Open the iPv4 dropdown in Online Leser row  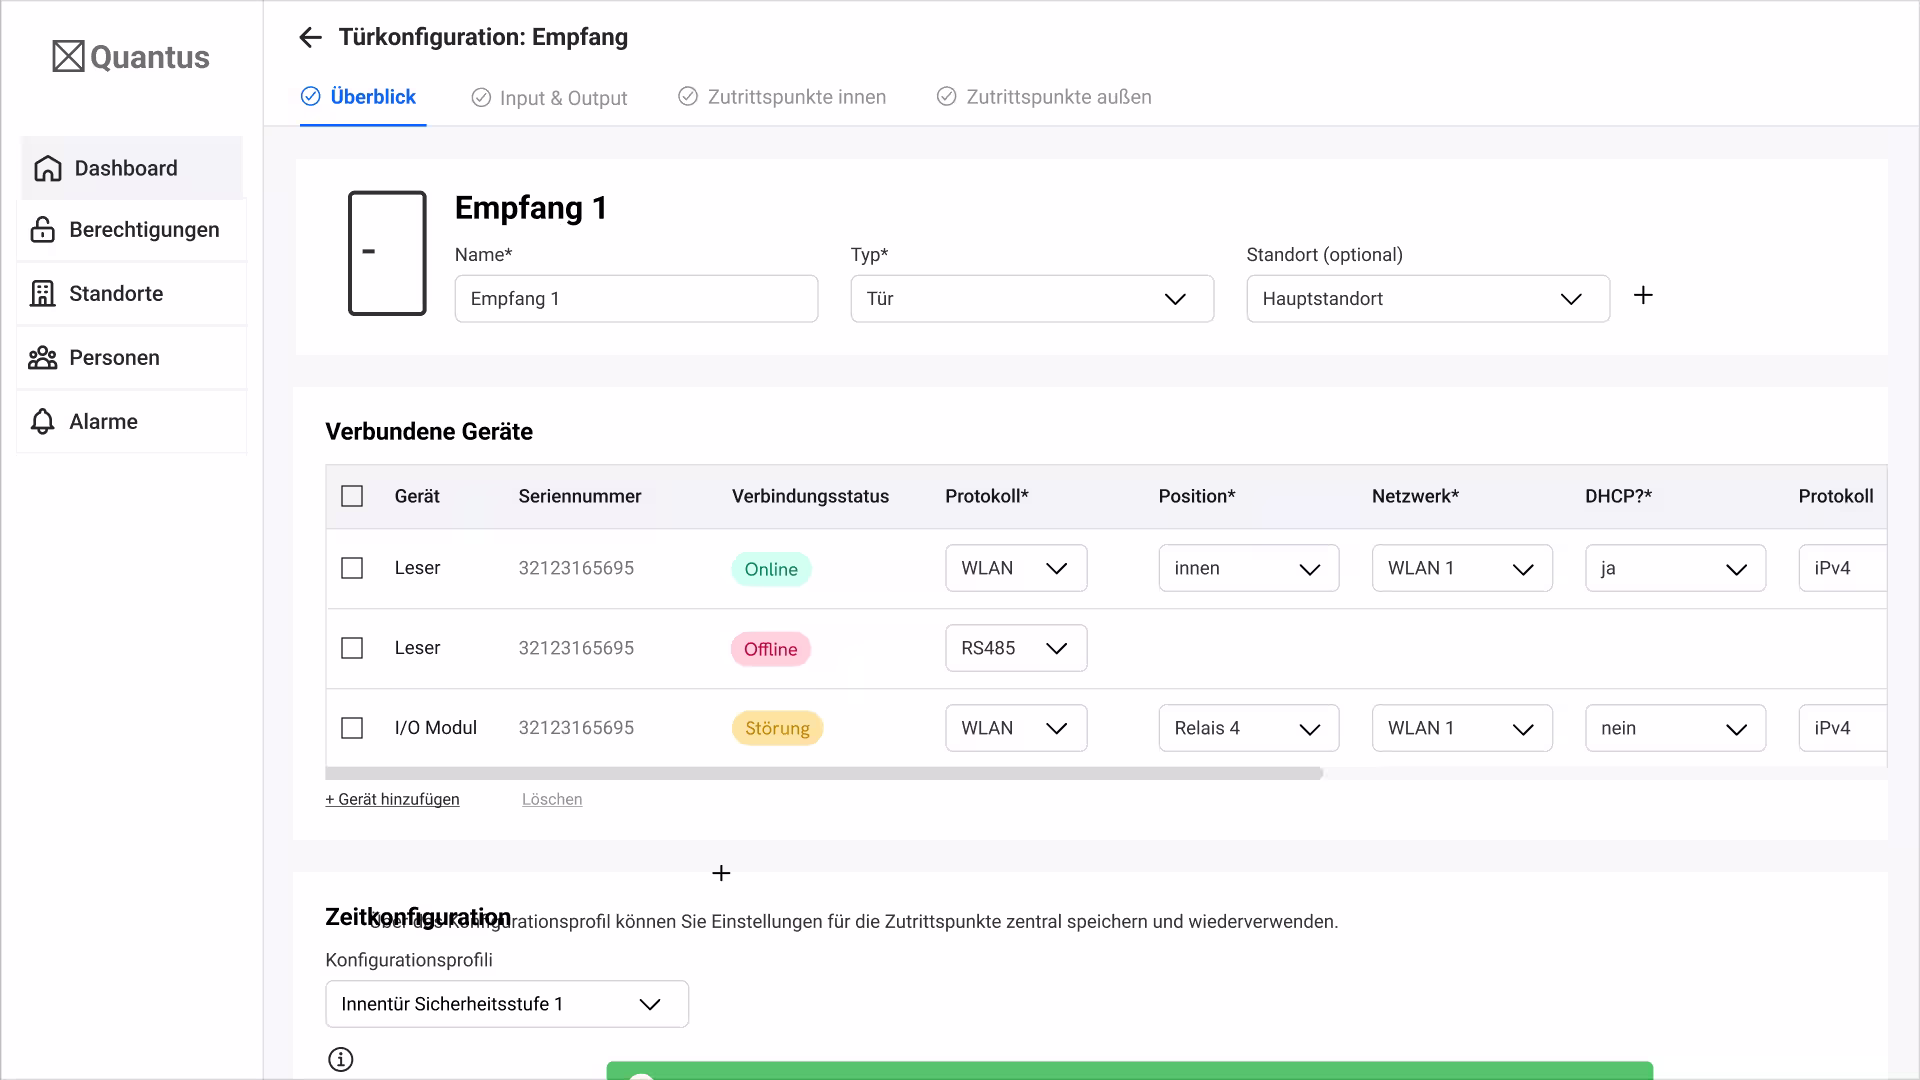(x=1843, y=568)
